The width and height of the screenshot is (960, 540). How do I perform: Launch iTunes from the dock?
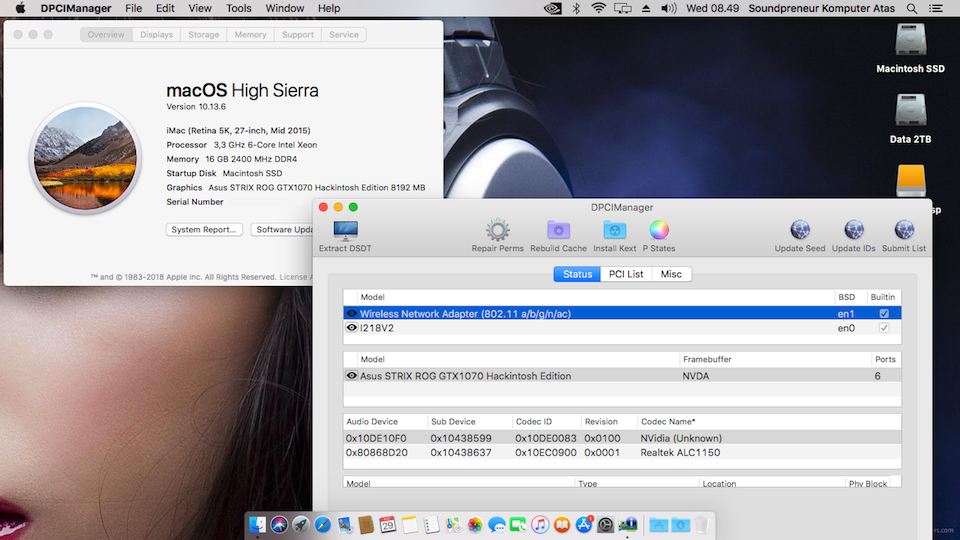pyautogui.click(x=540, y=525)
